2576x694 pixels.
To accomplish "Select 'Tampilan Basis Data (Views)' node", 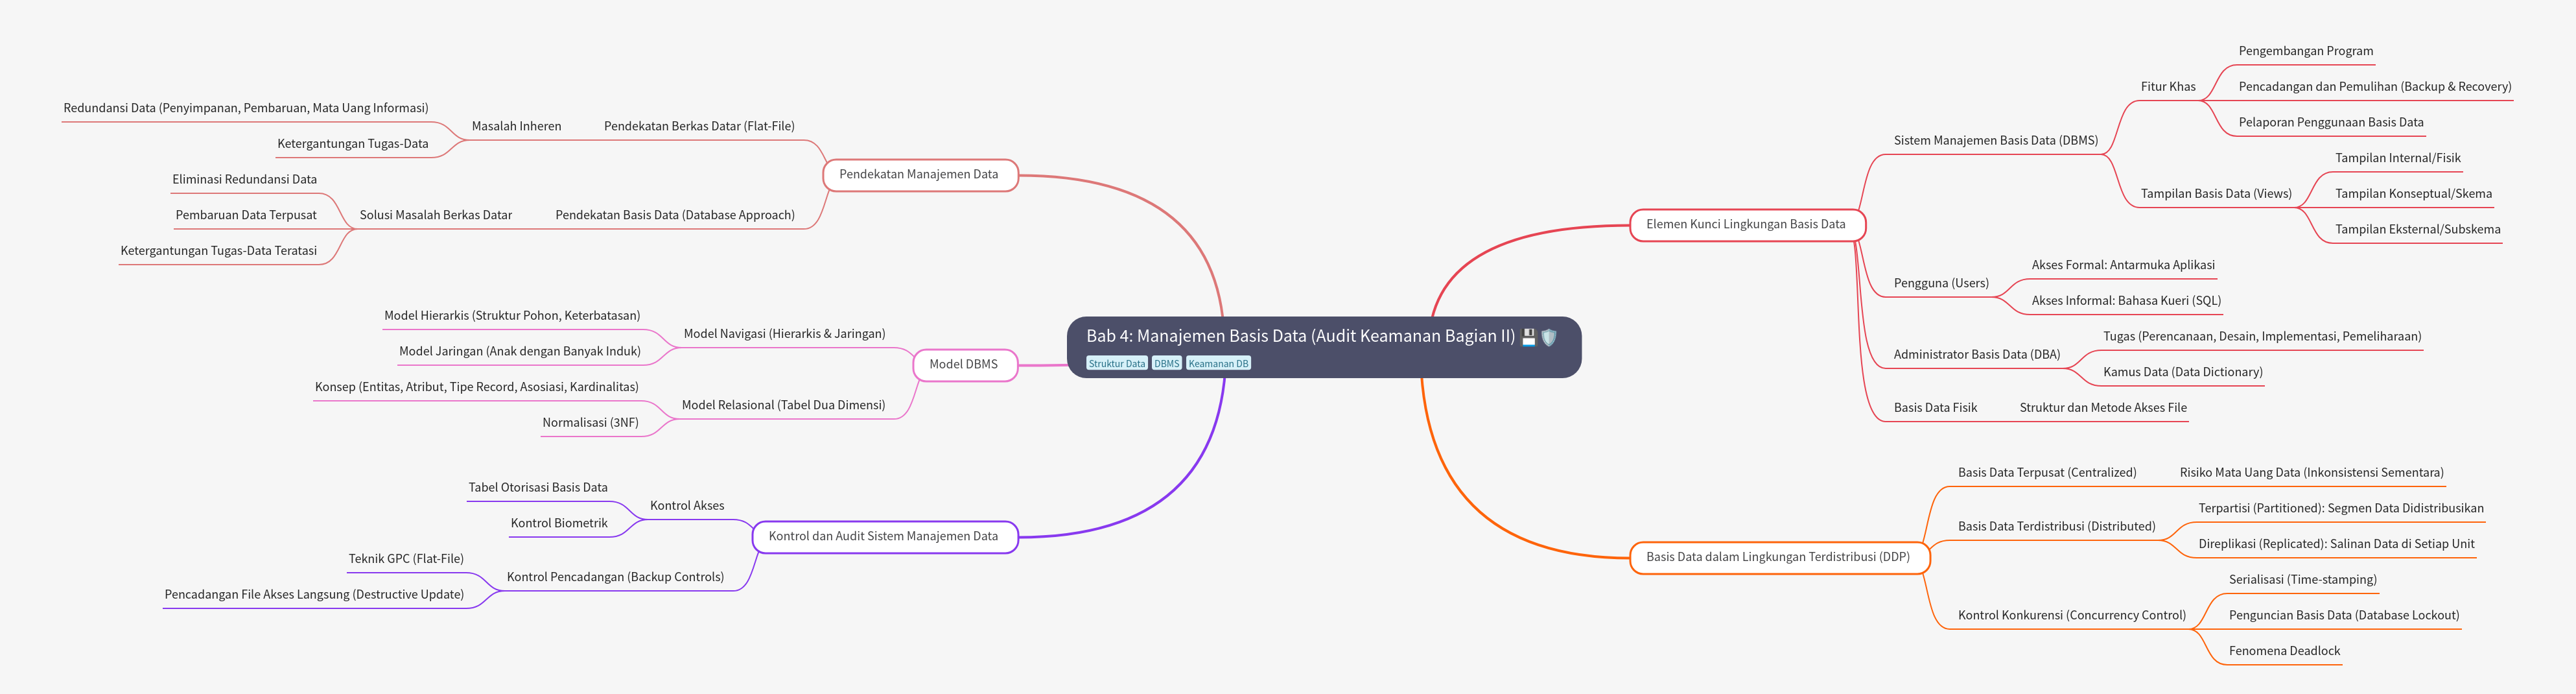I will (x=2215, y=194).
